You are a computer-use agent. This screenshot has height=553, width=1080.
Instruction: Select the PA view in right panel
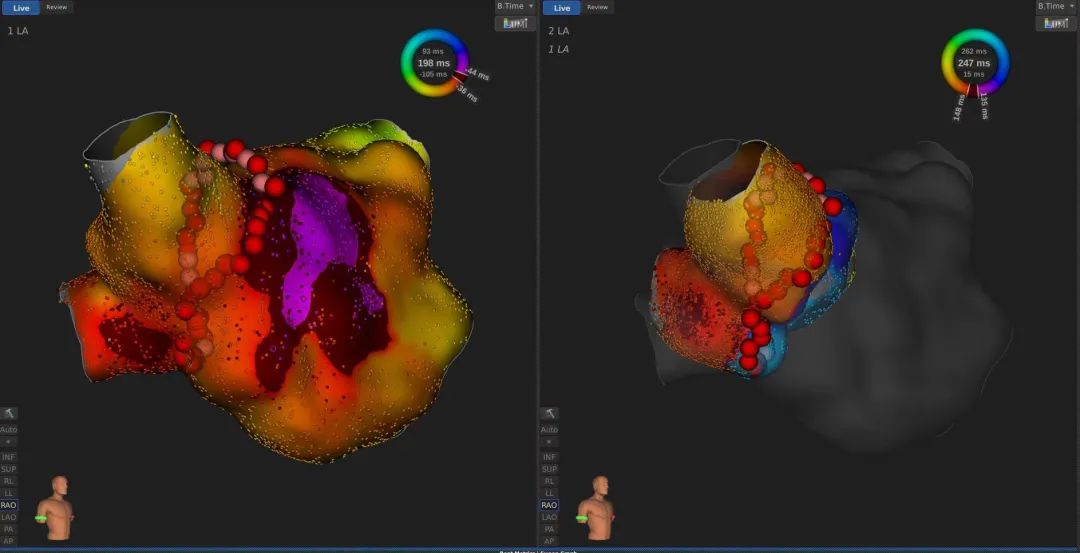click(x=549, y=529)
